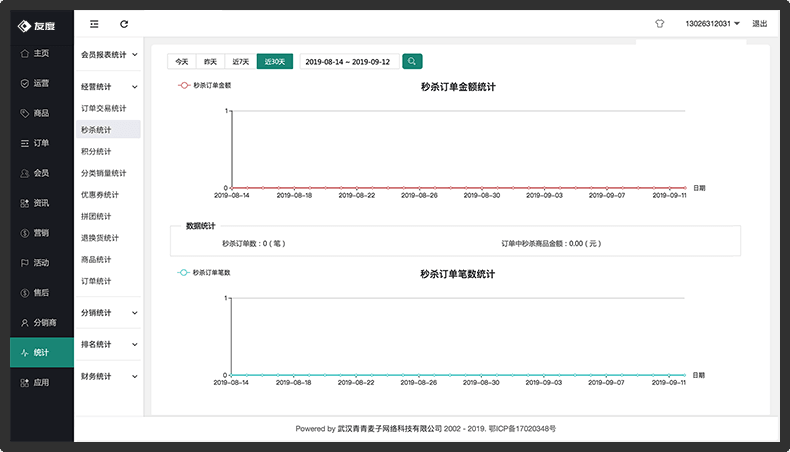Collapse 经营统计 menu group

pos(109,87)
